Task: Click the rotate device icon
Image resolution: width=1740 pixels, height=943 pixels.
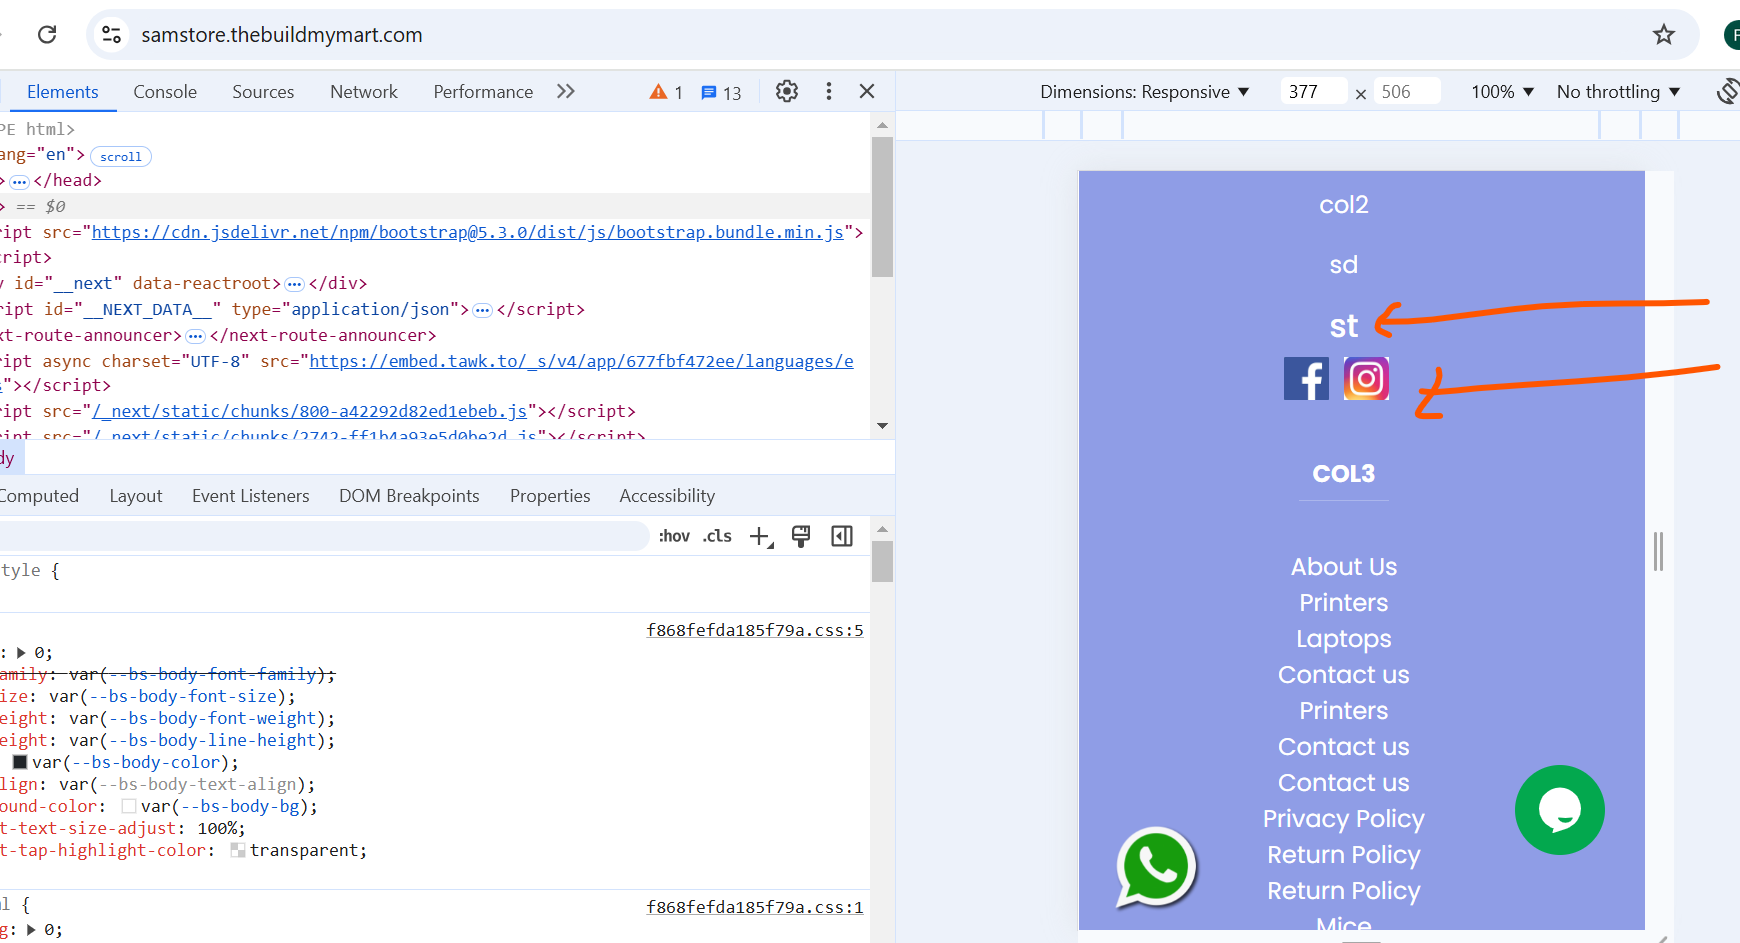Action: pos(1728,91)
